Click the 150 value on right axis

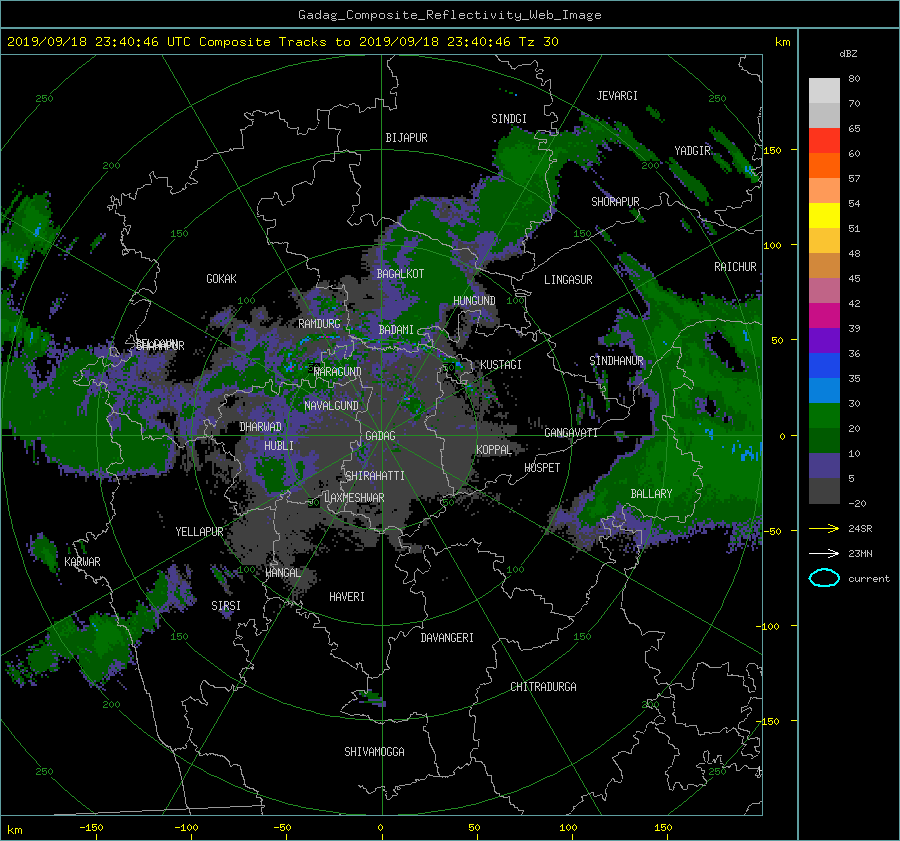772,150
